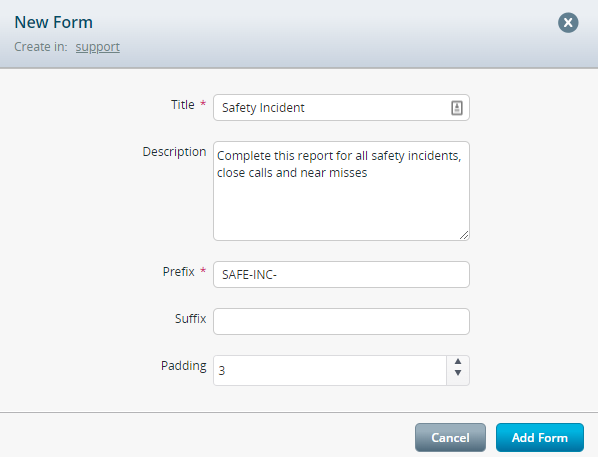Image resolution: width=598 pixels, height=457 pixels.
Task: Decrease Padding with the down arrow
Action: pyautogui.click(x=458, y=373)
